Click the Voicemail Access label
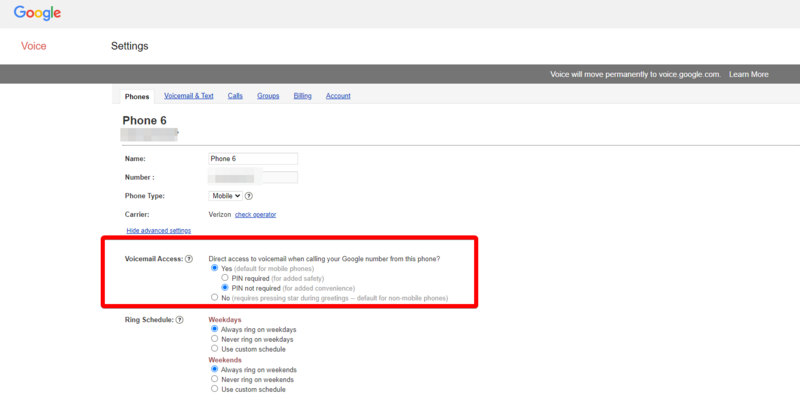The height and width of the screenshot is (398, 800). [154, 259]
